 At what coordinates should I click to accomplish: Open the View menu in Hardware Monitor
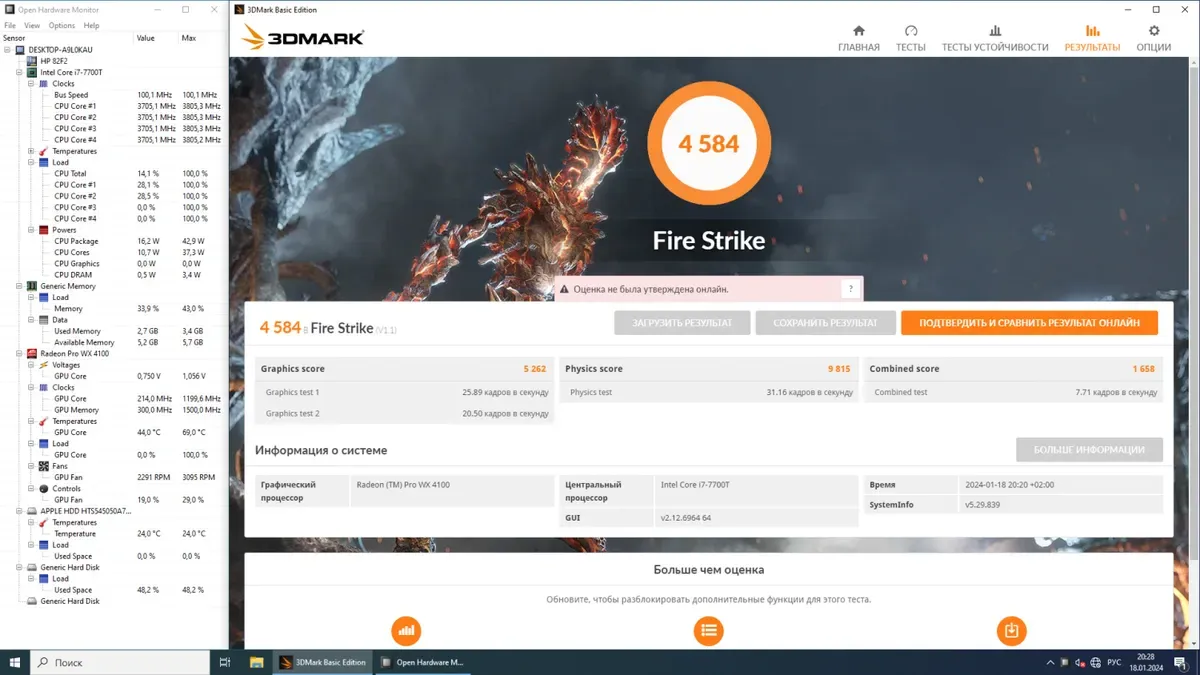click(x=32, y=25)
